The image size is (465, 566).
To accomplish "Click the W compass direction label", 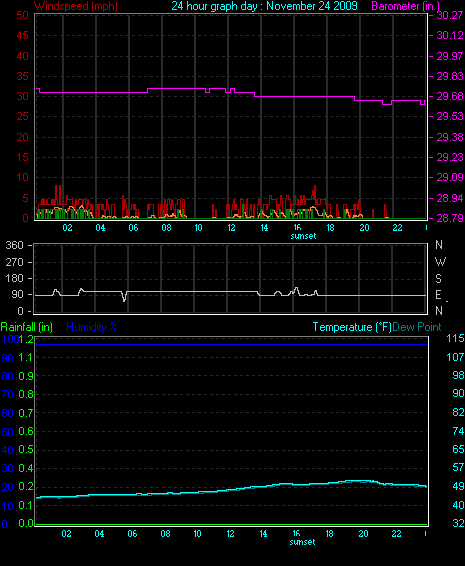I will point(440,261).
